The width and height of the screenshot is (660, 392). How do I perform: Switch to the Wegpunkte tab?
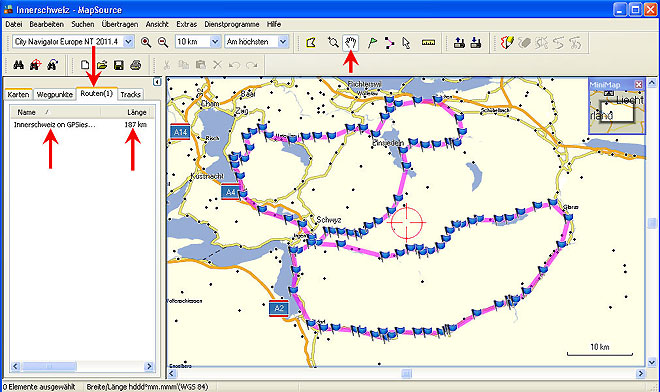(55, 95)
